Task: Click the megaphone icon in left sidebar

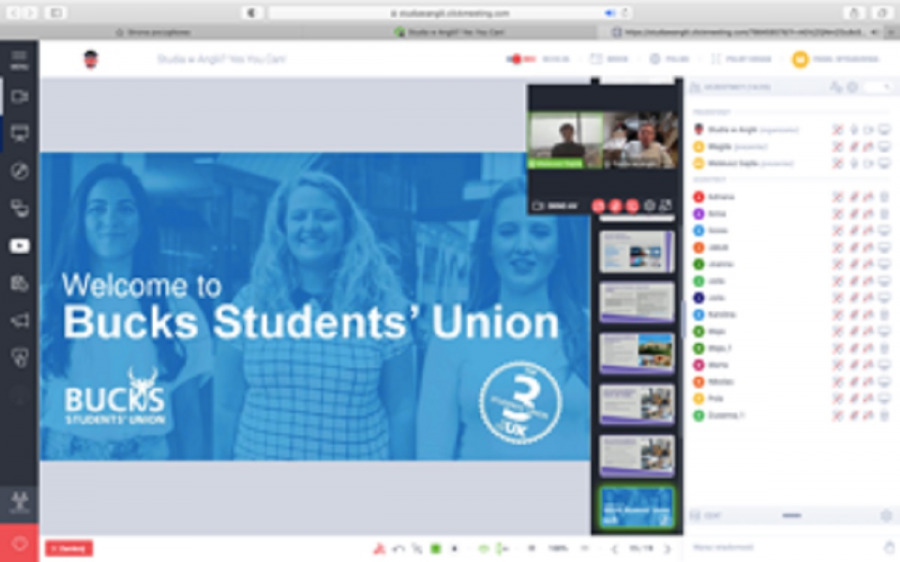Action: tap(20, 320)
